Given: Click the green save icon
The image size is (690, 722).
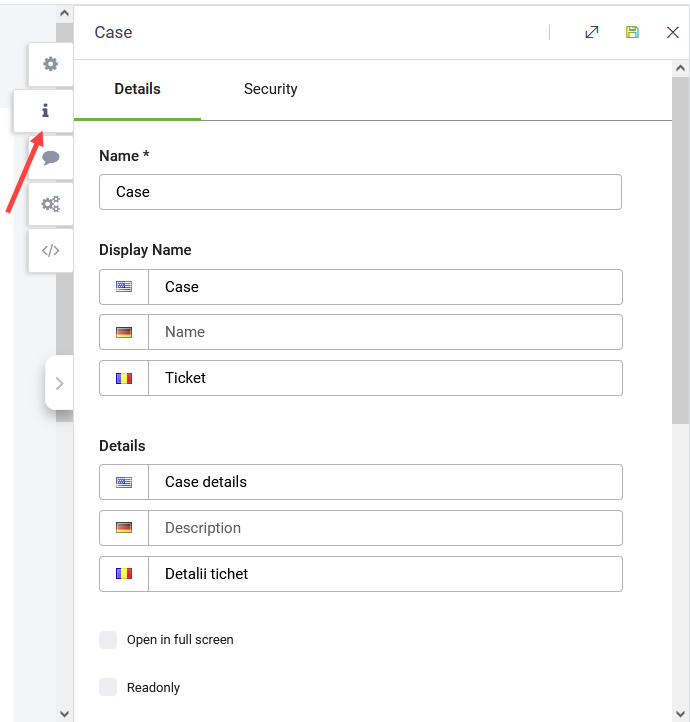Looking at the screenshot, I should point(632,32).
